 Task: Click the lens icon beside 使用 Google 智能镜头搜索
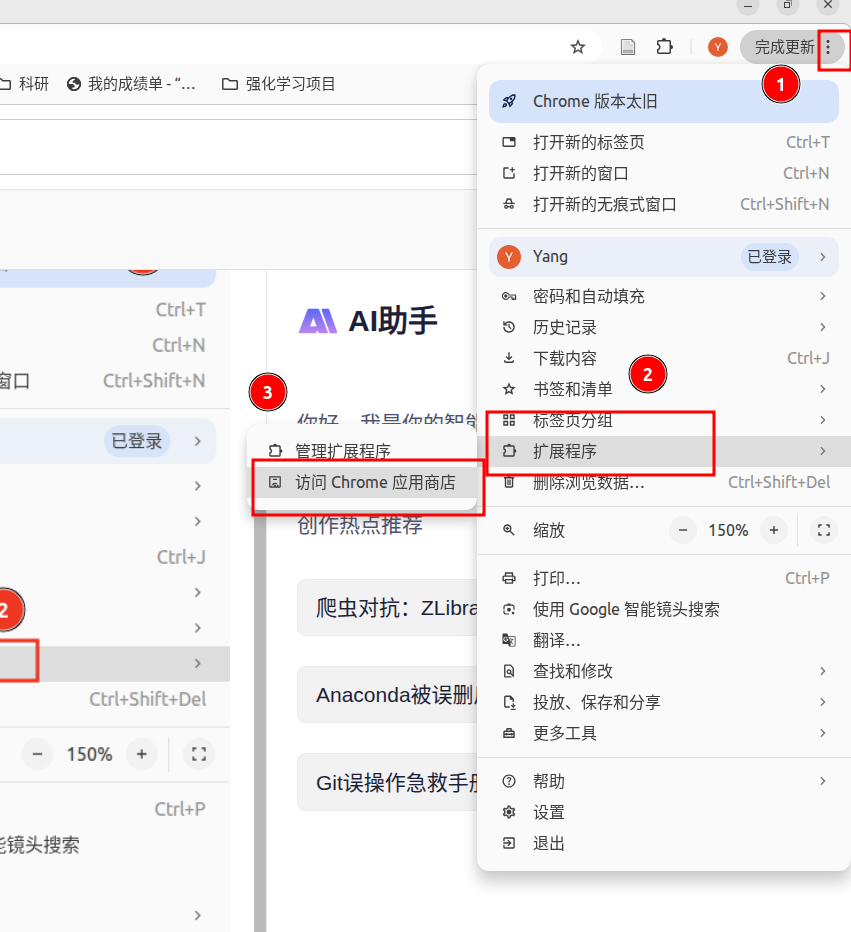(x=509, y=609)
